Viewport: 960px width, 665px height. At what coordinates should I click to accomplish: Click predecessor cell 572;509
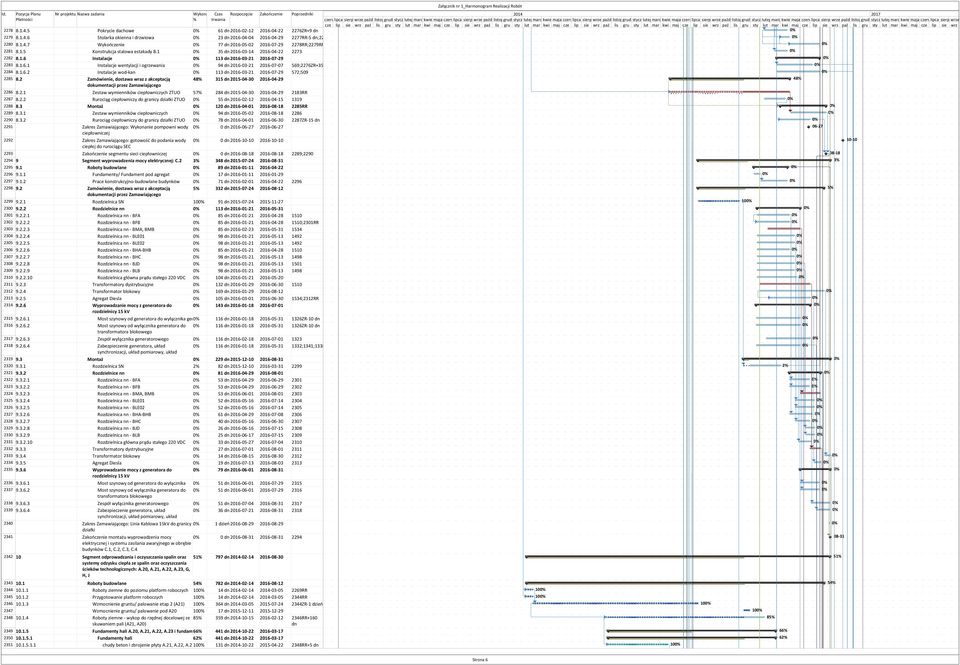point(300,72)
